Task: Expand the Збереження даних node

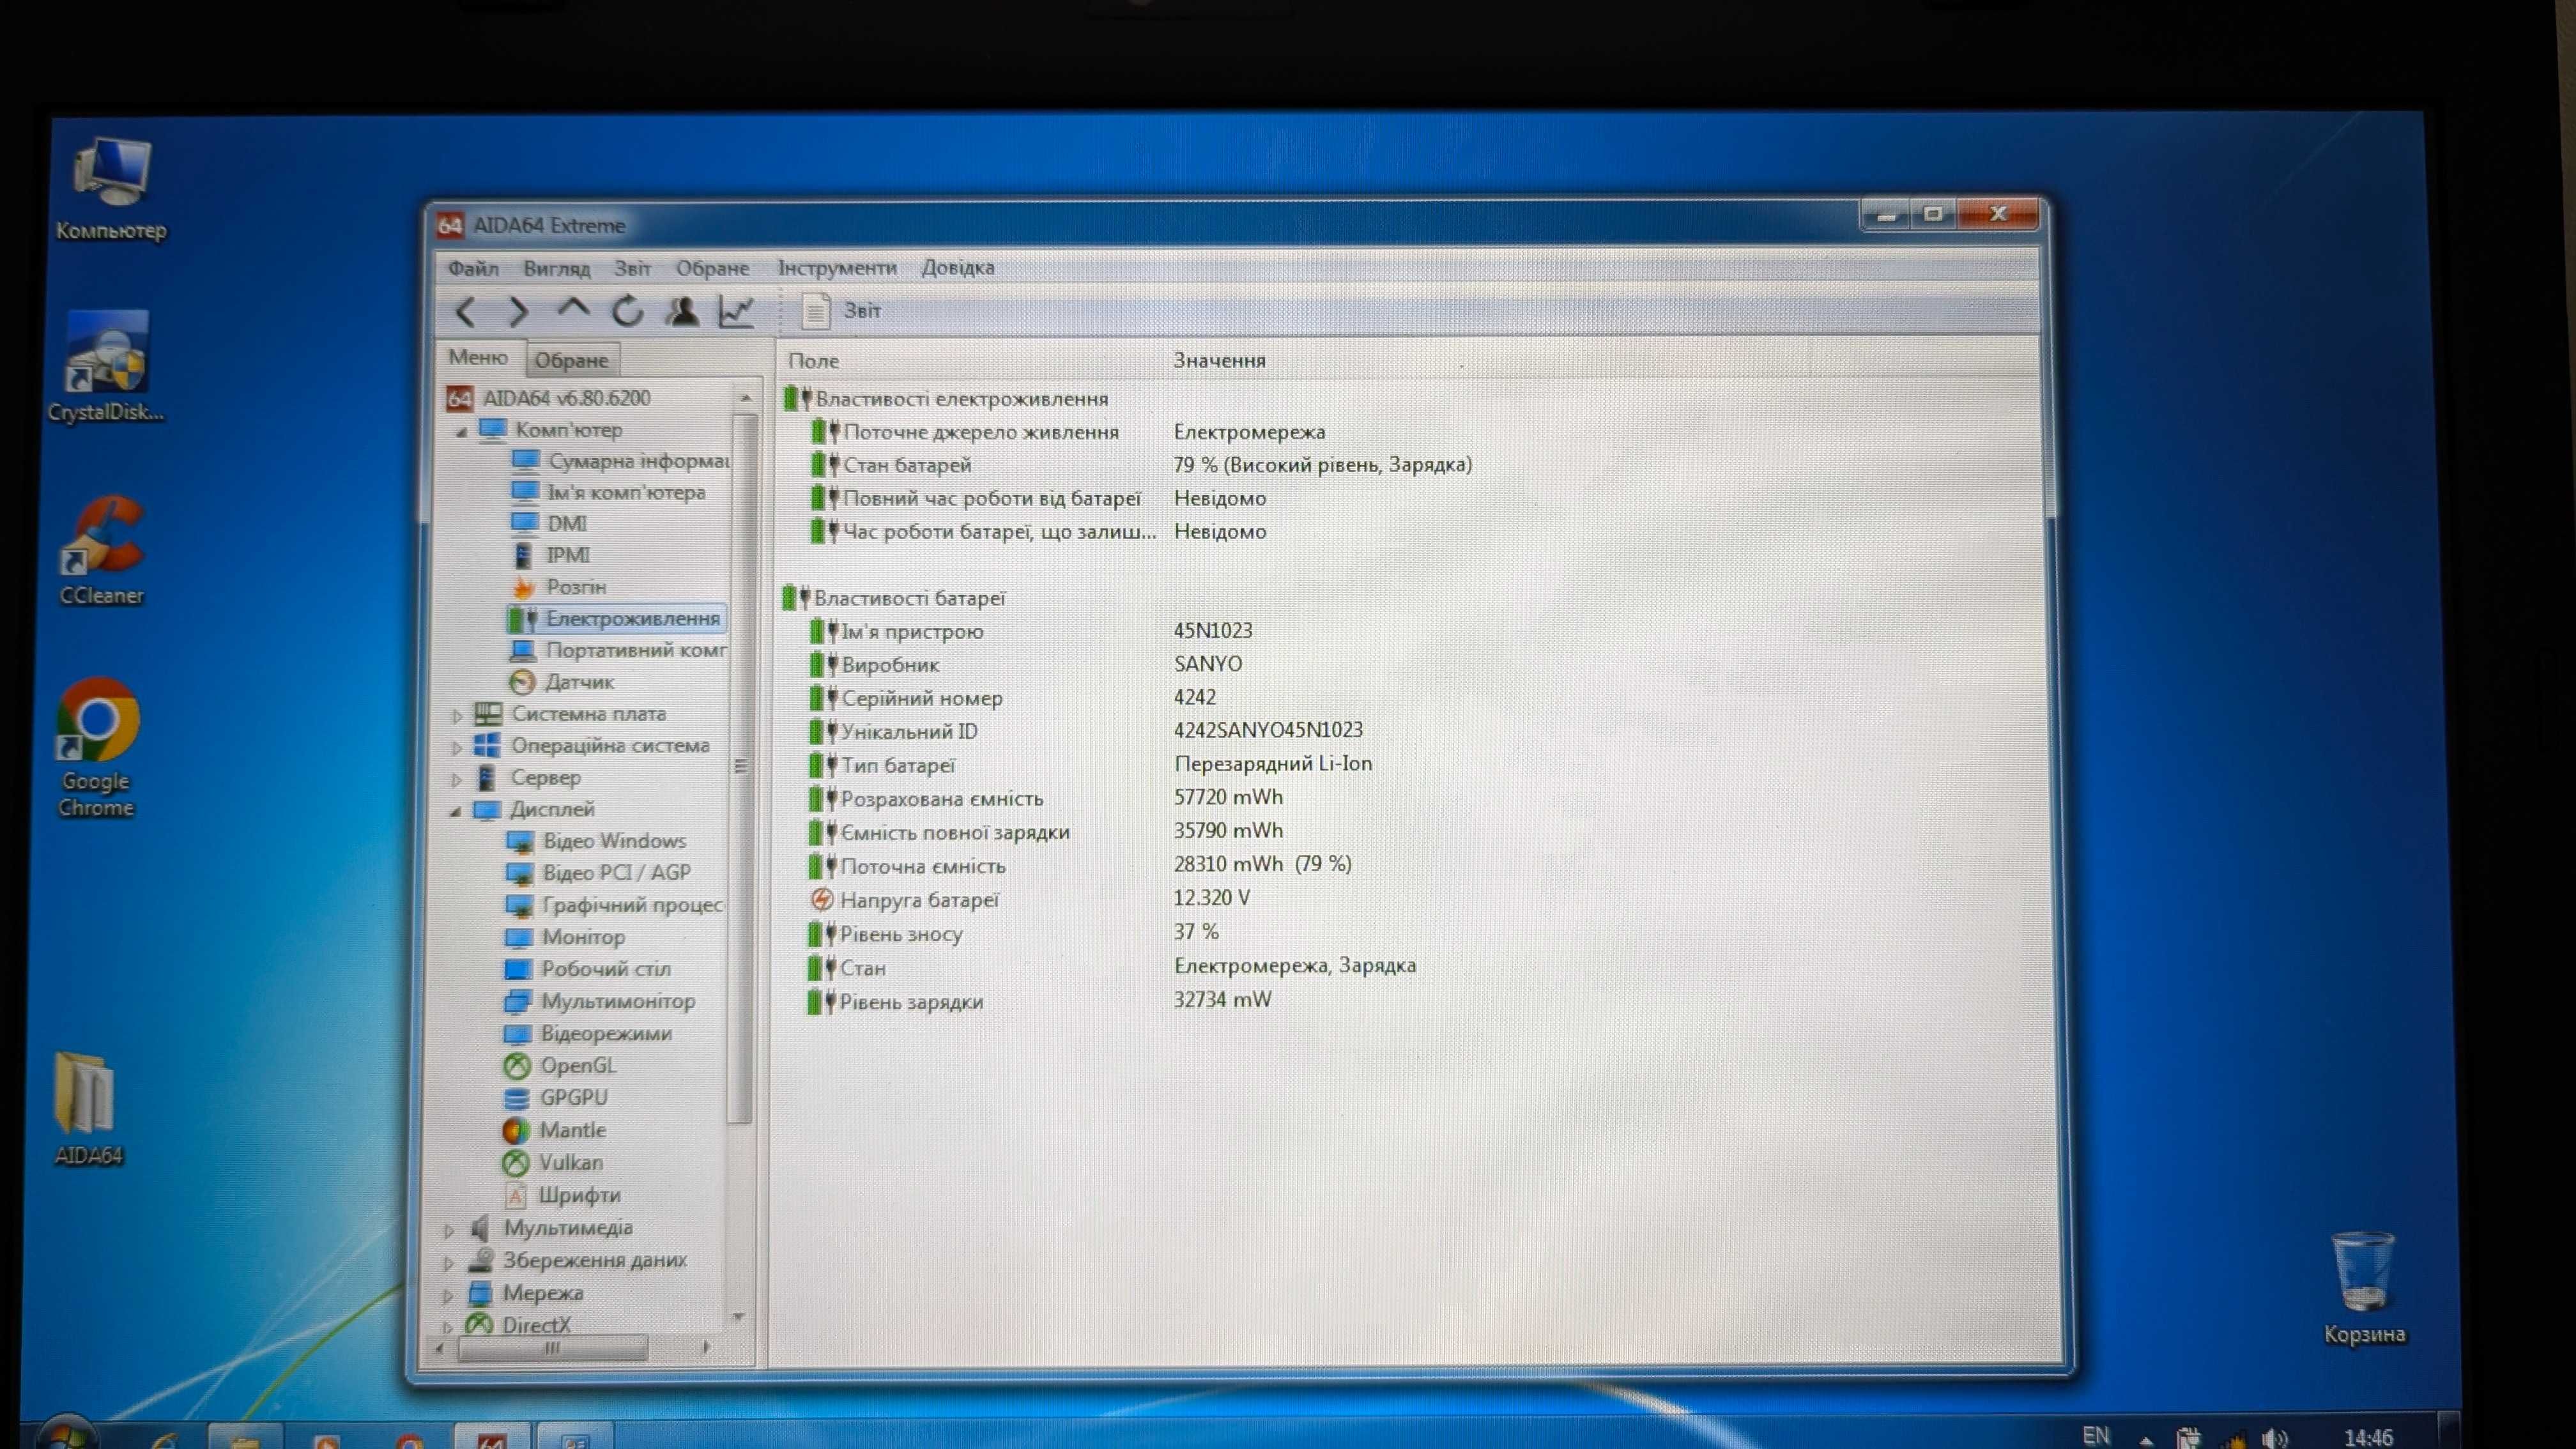Action: [x=449, y=1263]
